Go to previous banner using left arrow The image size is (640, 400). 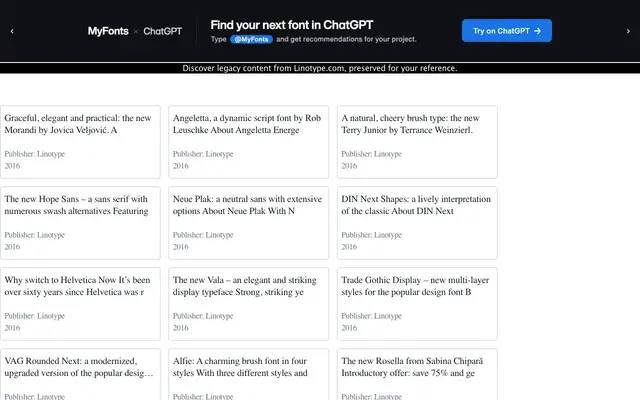pyautogui.click(x=12, y=31)
